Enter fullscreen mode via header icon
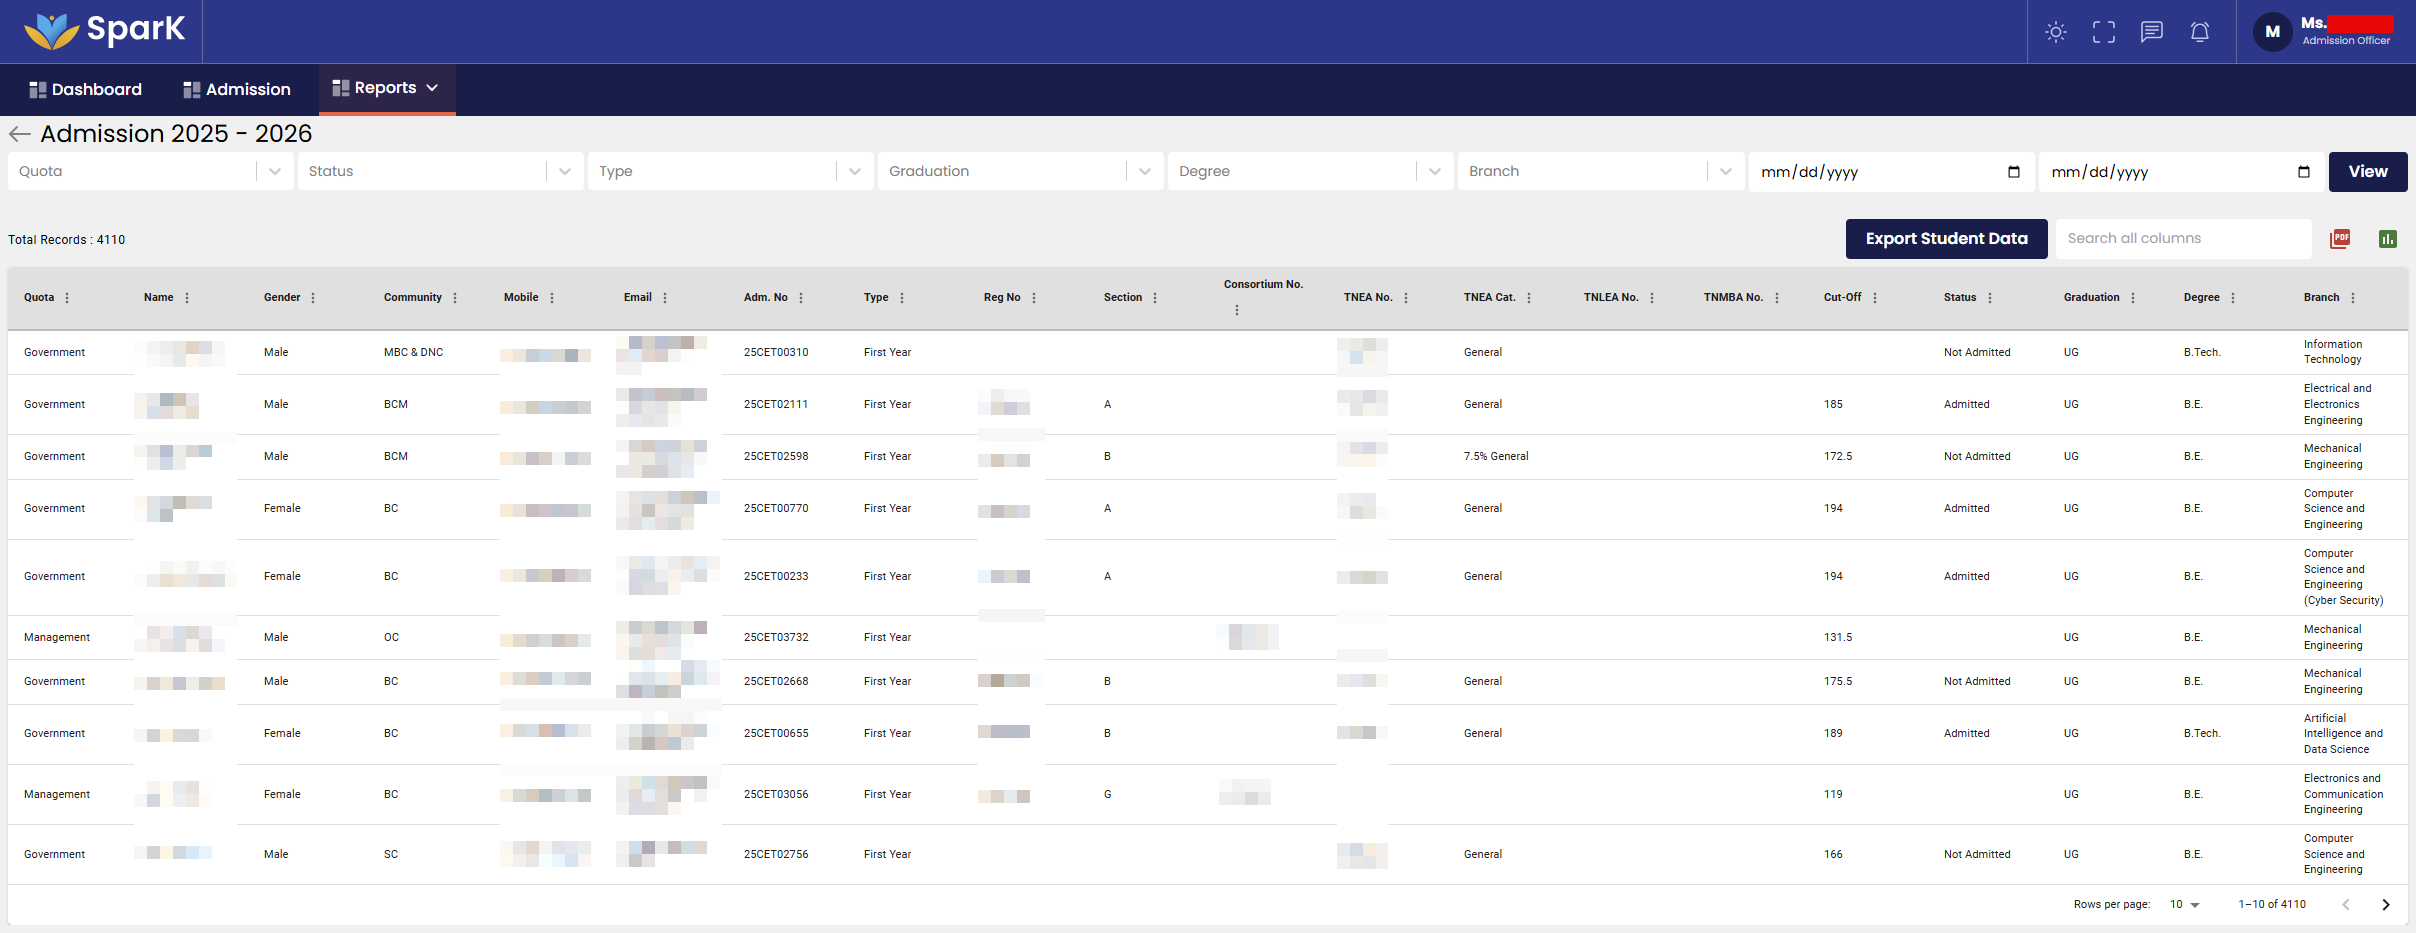2416x933 pixels. point(2103,32)
